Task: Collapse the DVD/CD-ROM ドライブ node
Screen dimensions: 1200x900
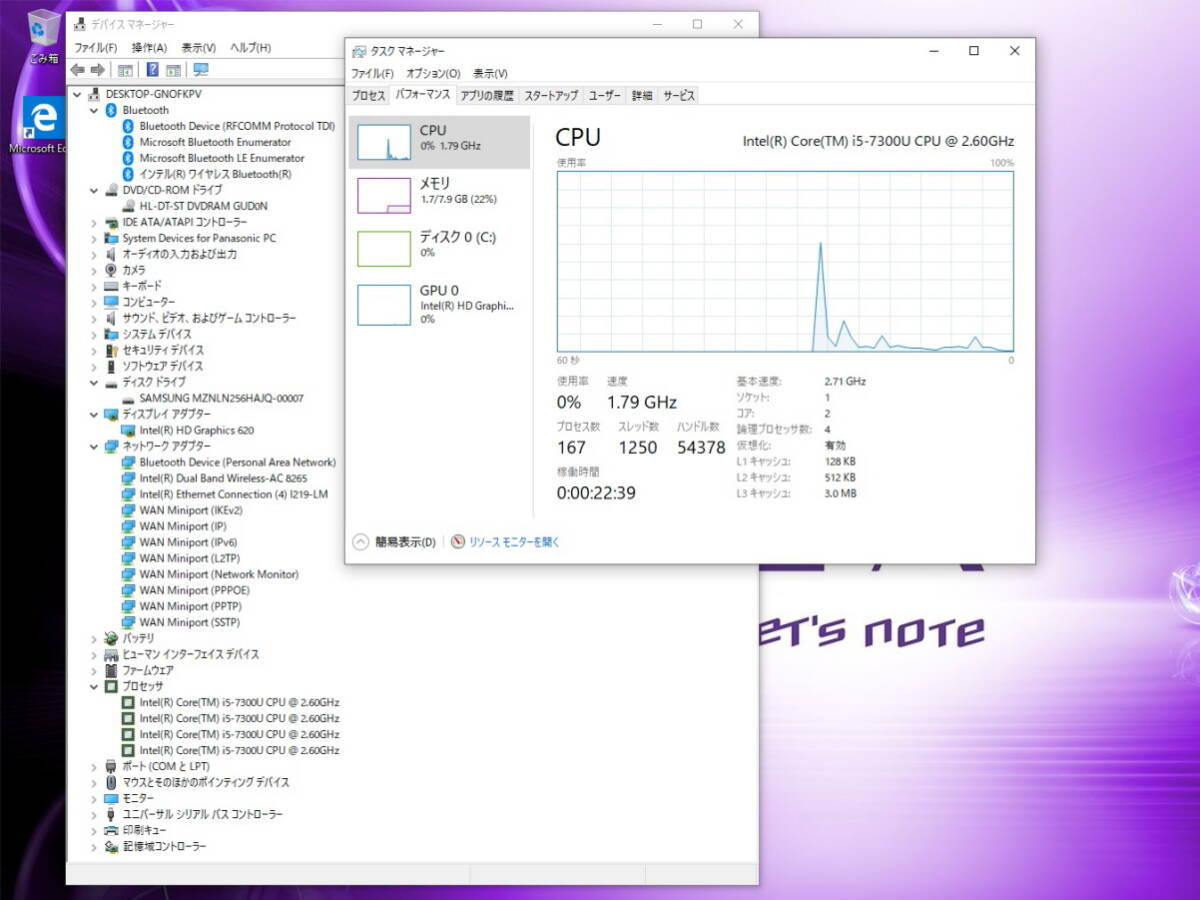Action: click(x=94, y=190)
